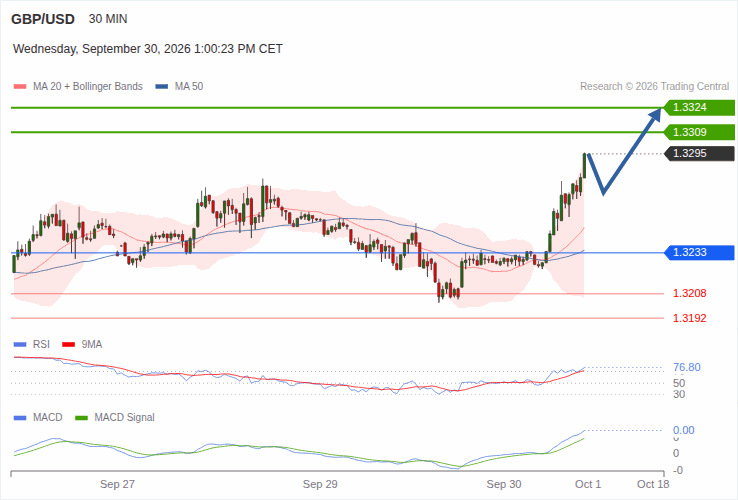Image resolution: width=738 pixels, height=500 pixels.
Task: Select the 1.3233 pivot price tag
Action: pos(699,252)
